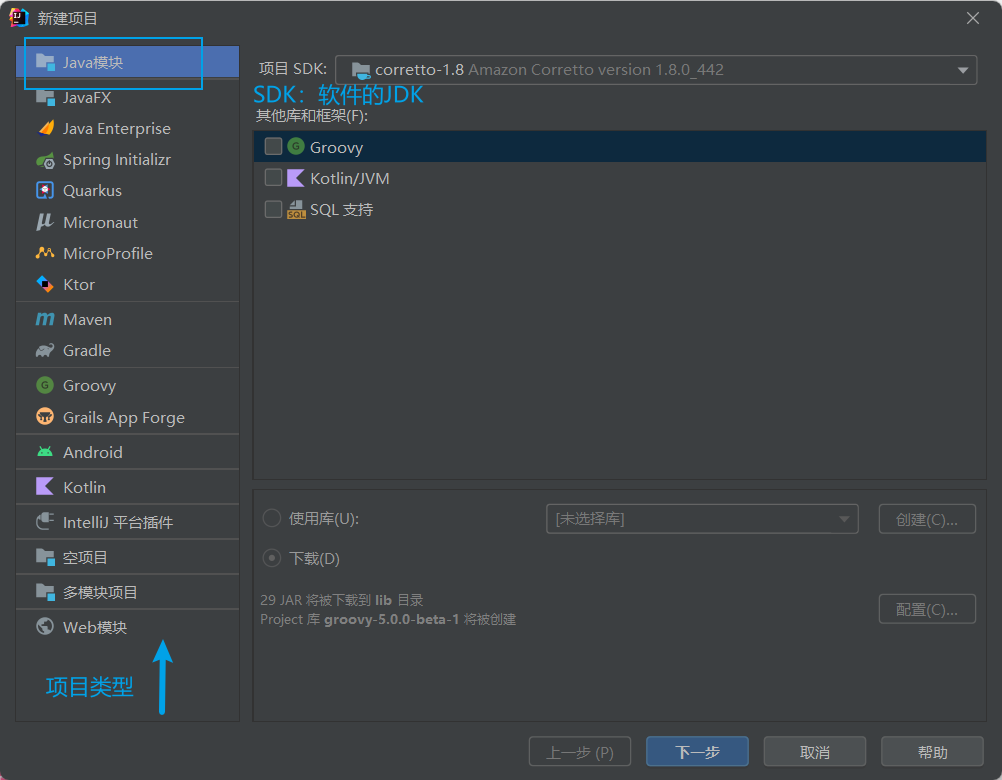Click the Micronaut mu icon
The image size is (1002, 780).
click(45, 222)
